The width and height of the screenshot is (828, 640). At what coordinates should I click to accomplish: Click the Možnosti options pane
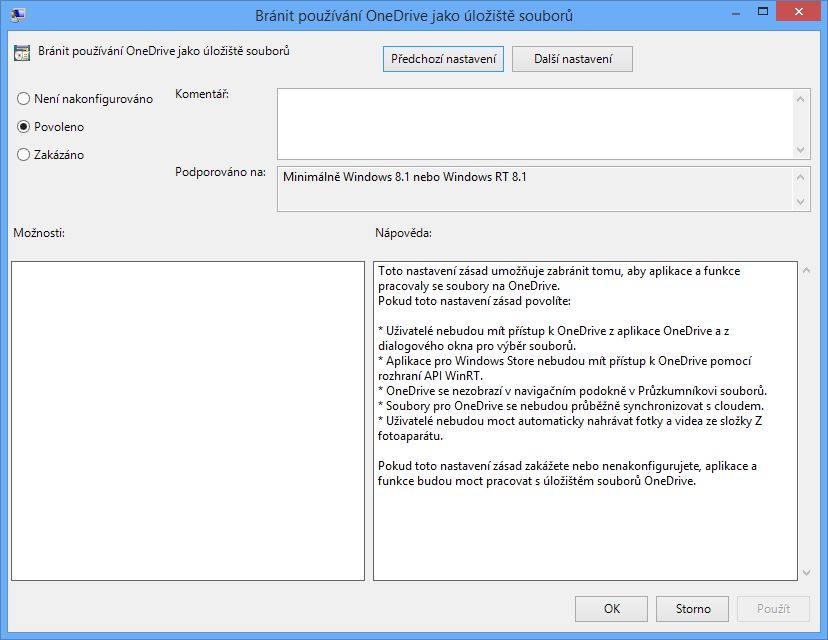pos(188,421)
